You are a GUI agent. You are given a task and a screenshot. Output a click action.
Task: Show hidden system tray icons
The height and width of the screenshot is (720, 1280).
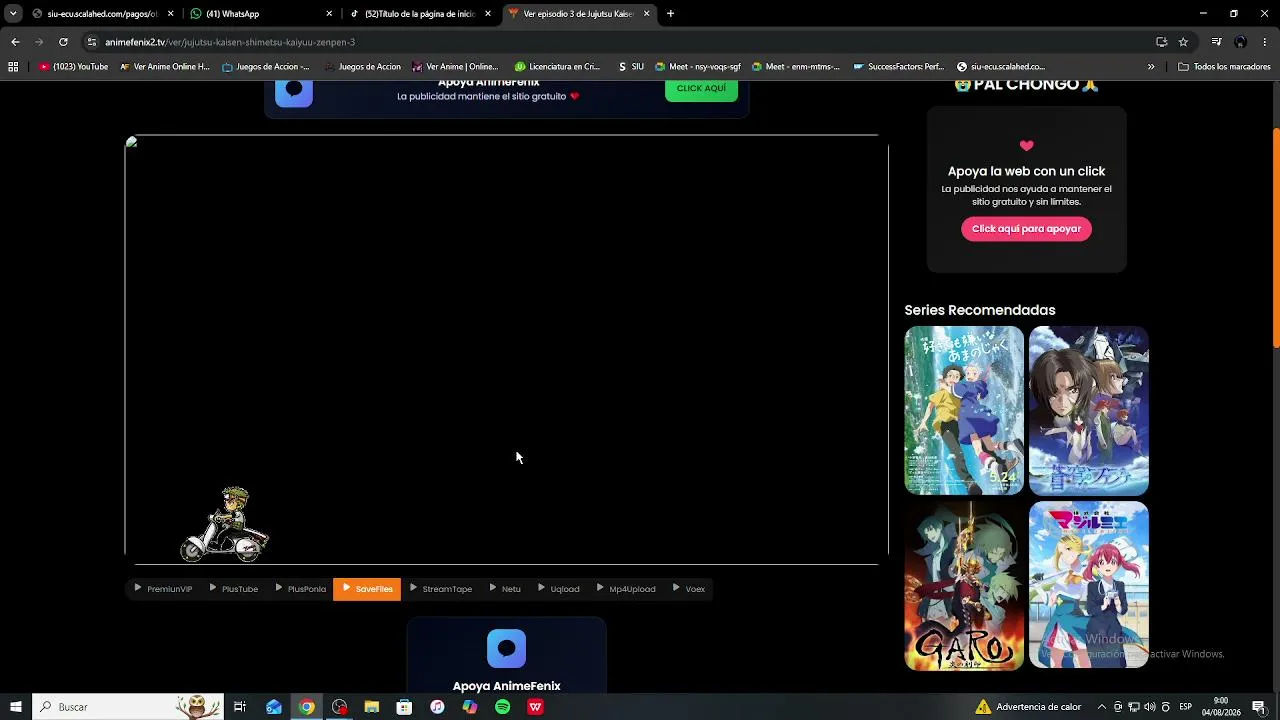(1102, 707)
